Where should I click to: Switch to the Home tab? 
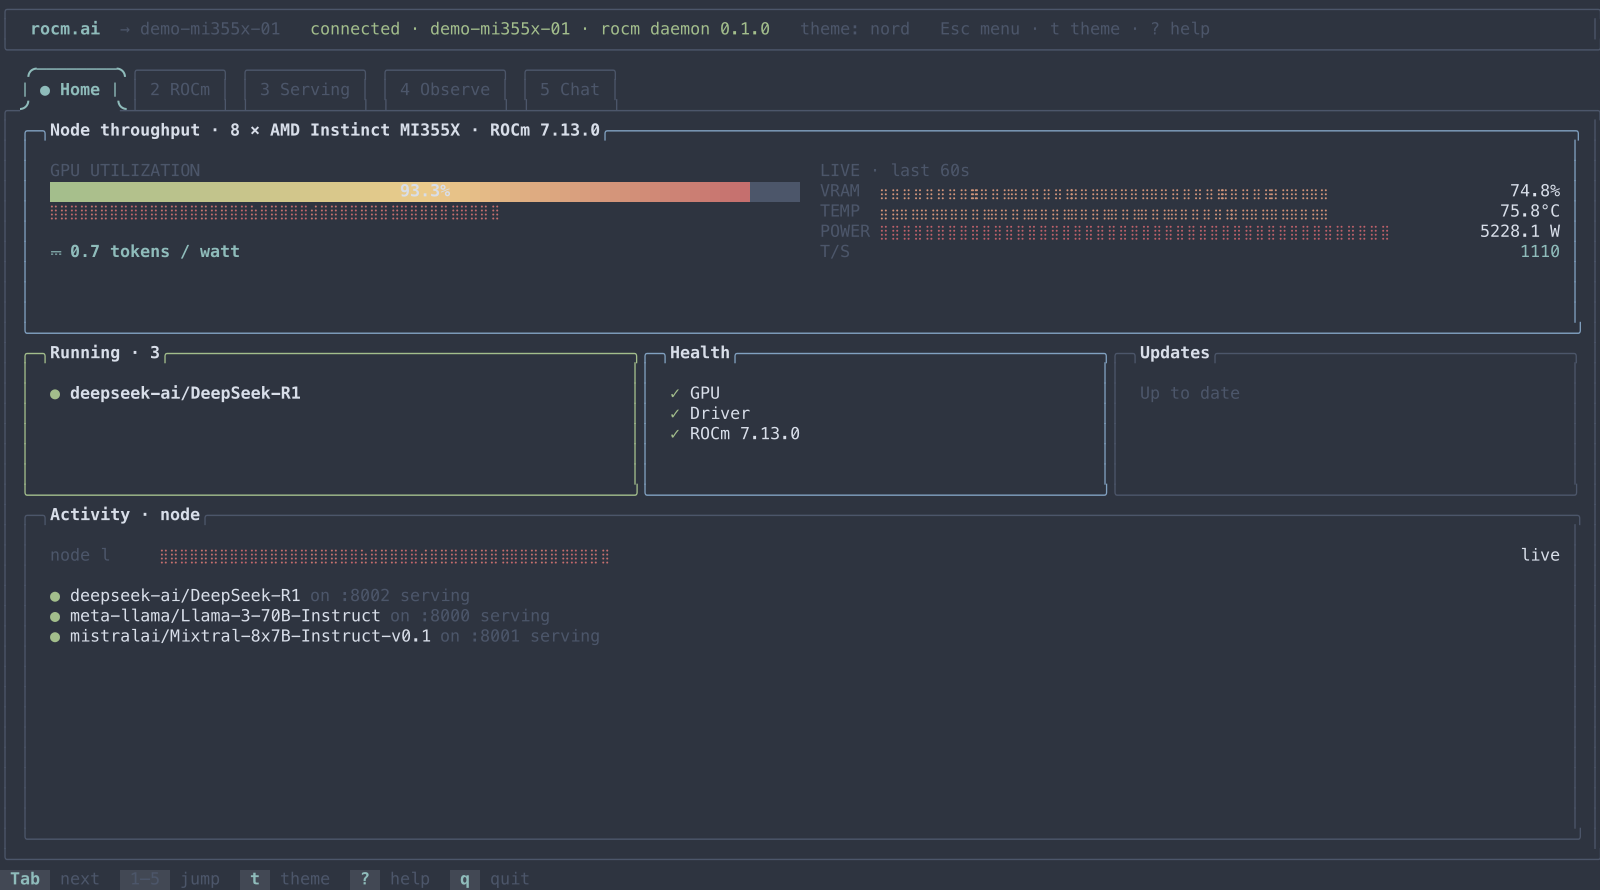click(x=76, y=90)
